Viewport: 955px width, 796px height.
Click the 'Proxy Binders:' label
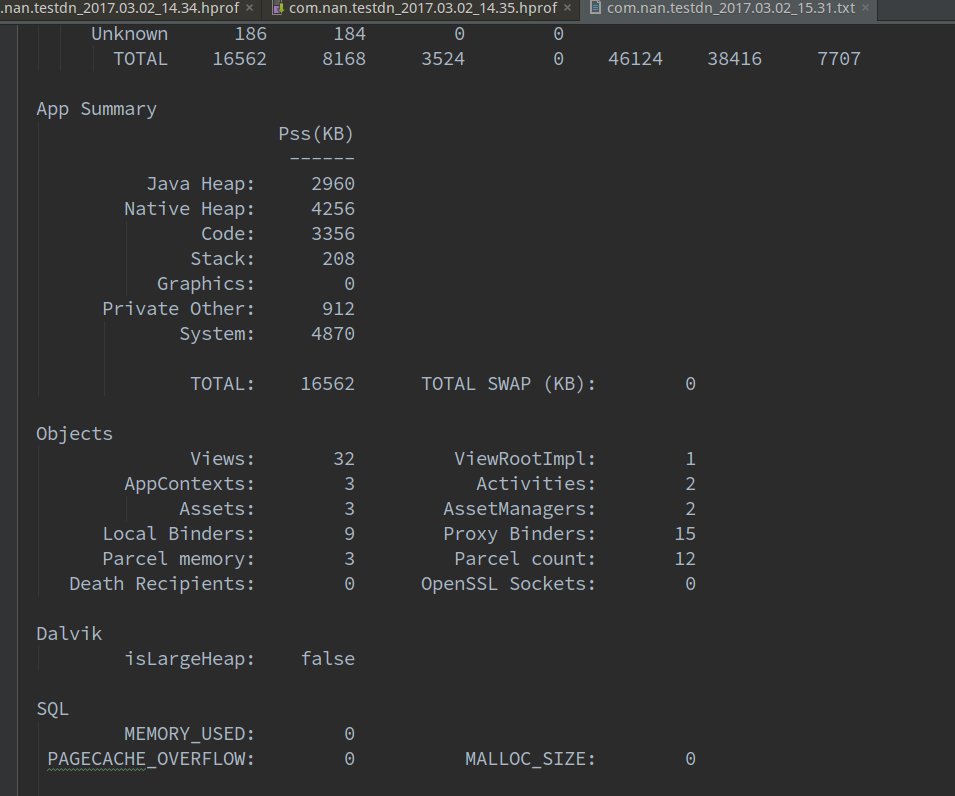[x=520, y=534]
